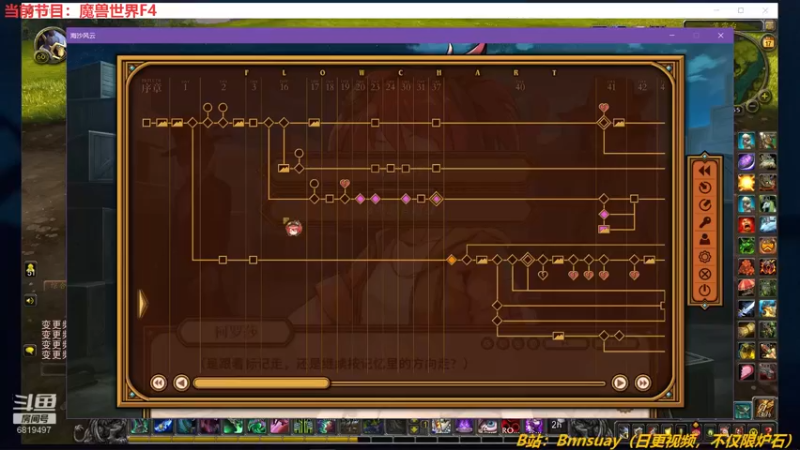This screenshot has height=450, width=800.
Task: Select image node on bottom-most branch
Action: coord(558,336)
